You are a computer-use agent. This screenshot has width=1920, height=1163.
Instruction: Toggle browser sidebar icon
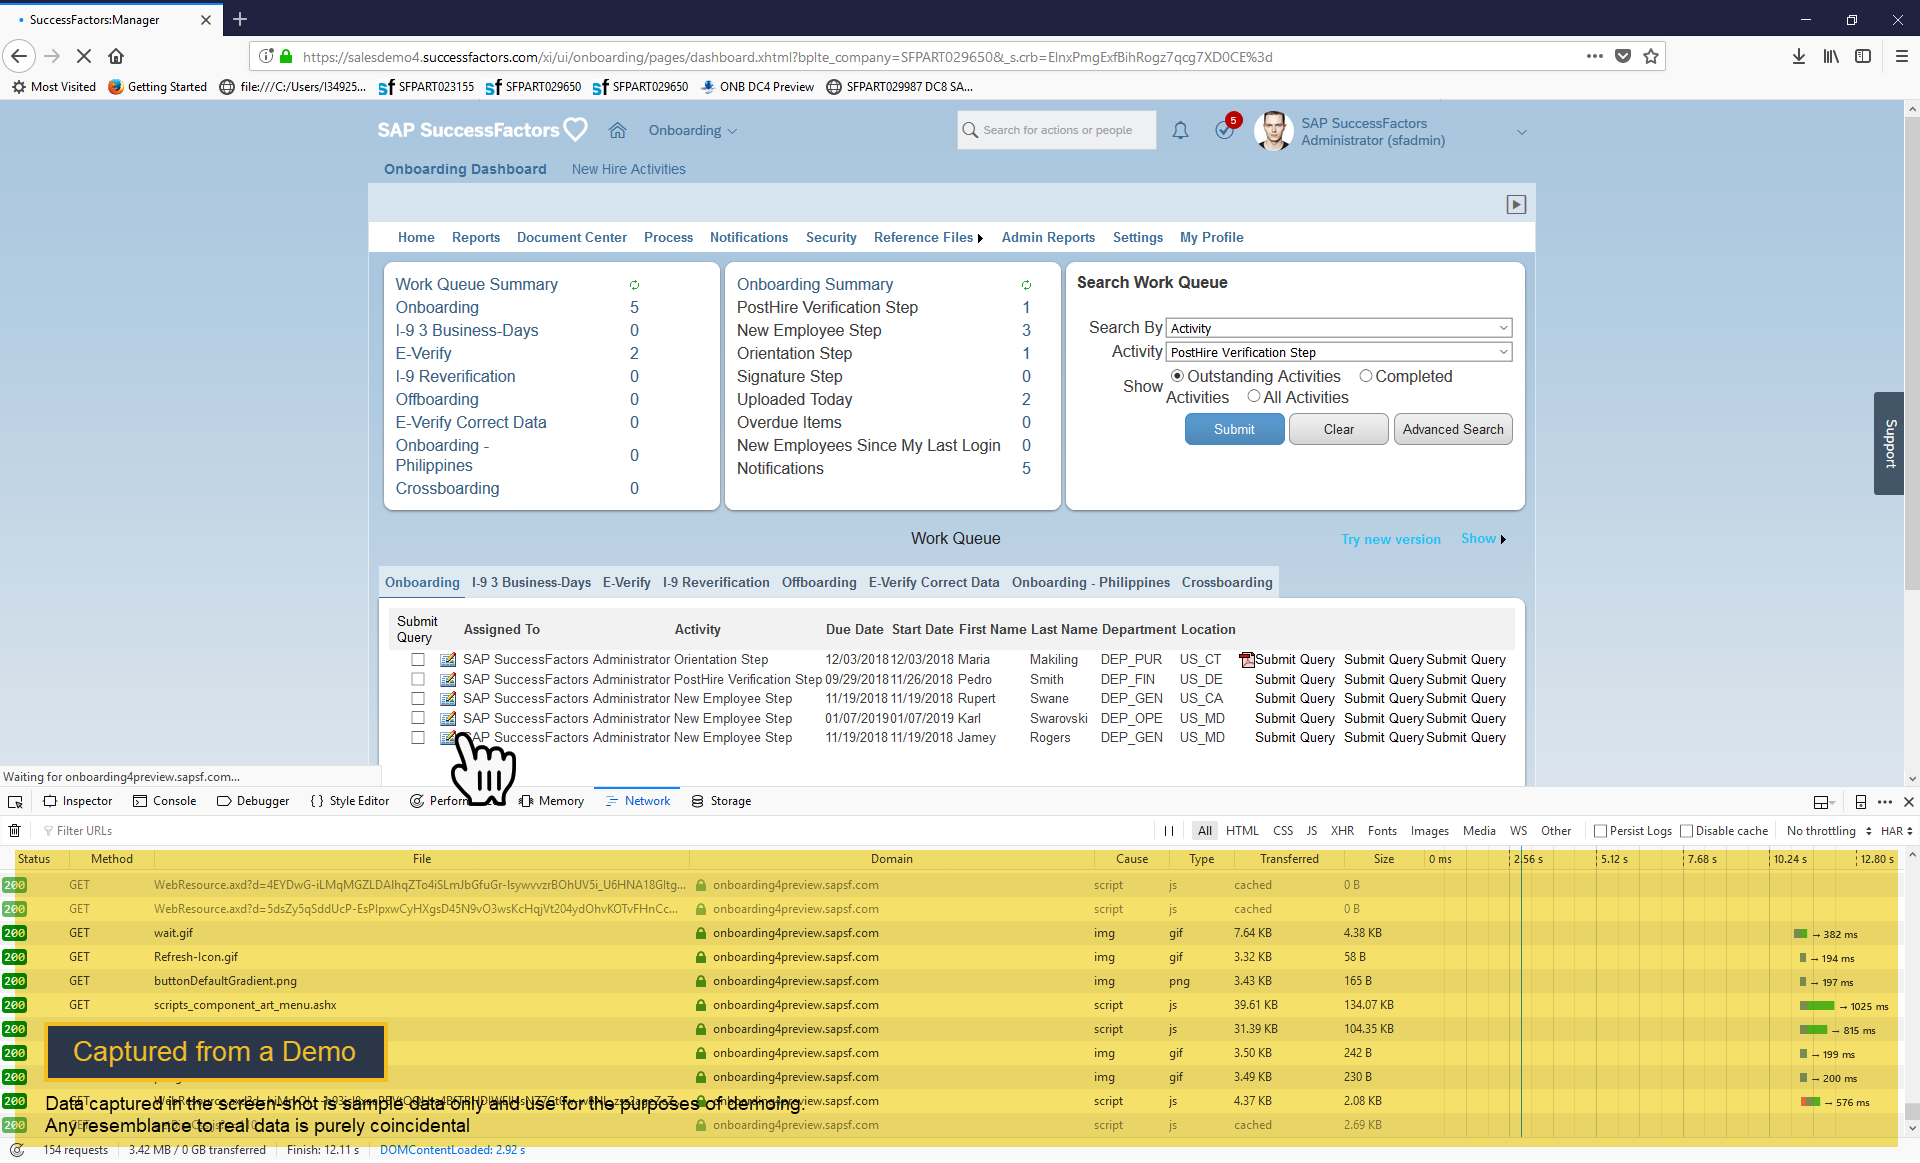(x=1863, y=57)
